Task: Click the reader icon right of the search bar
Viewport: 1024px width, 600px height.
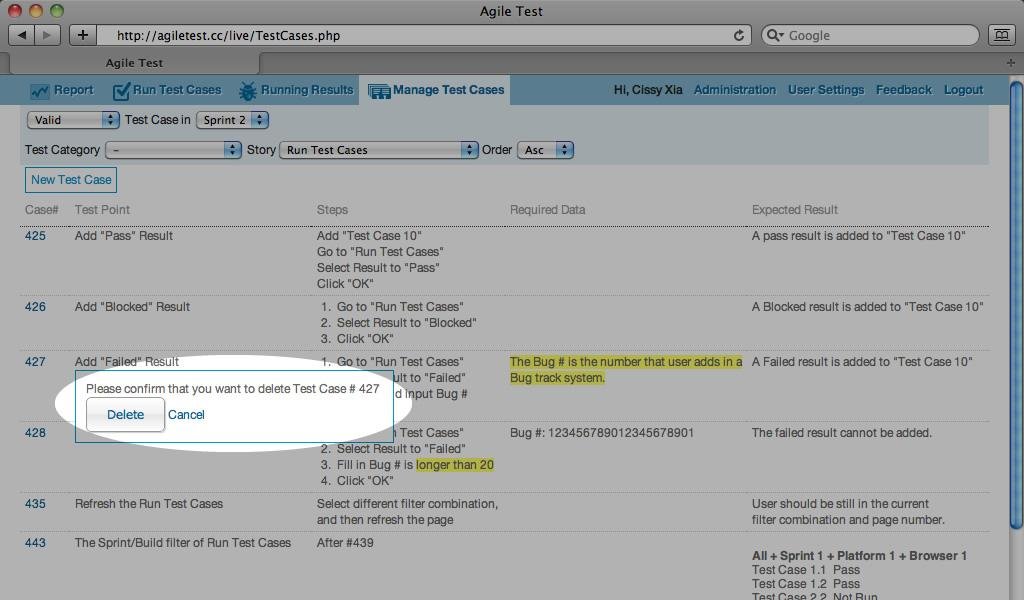Action: (x=1001, y=34)
